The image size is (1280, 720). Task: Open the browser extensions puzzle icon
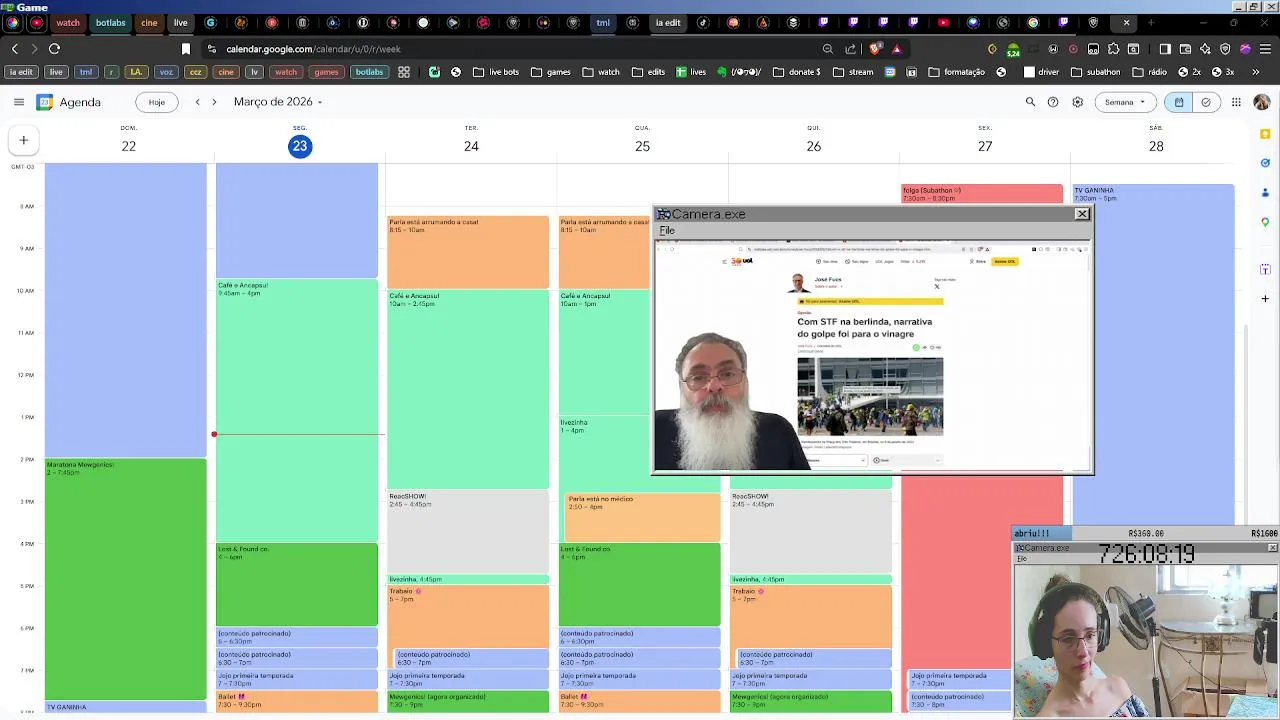[x=1114, y=48]
